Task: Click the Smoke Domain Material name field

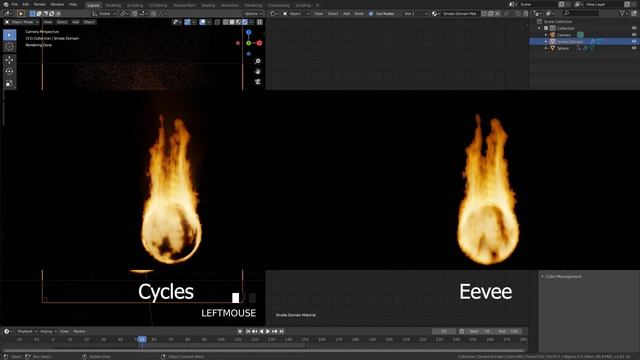Action: 460,13
